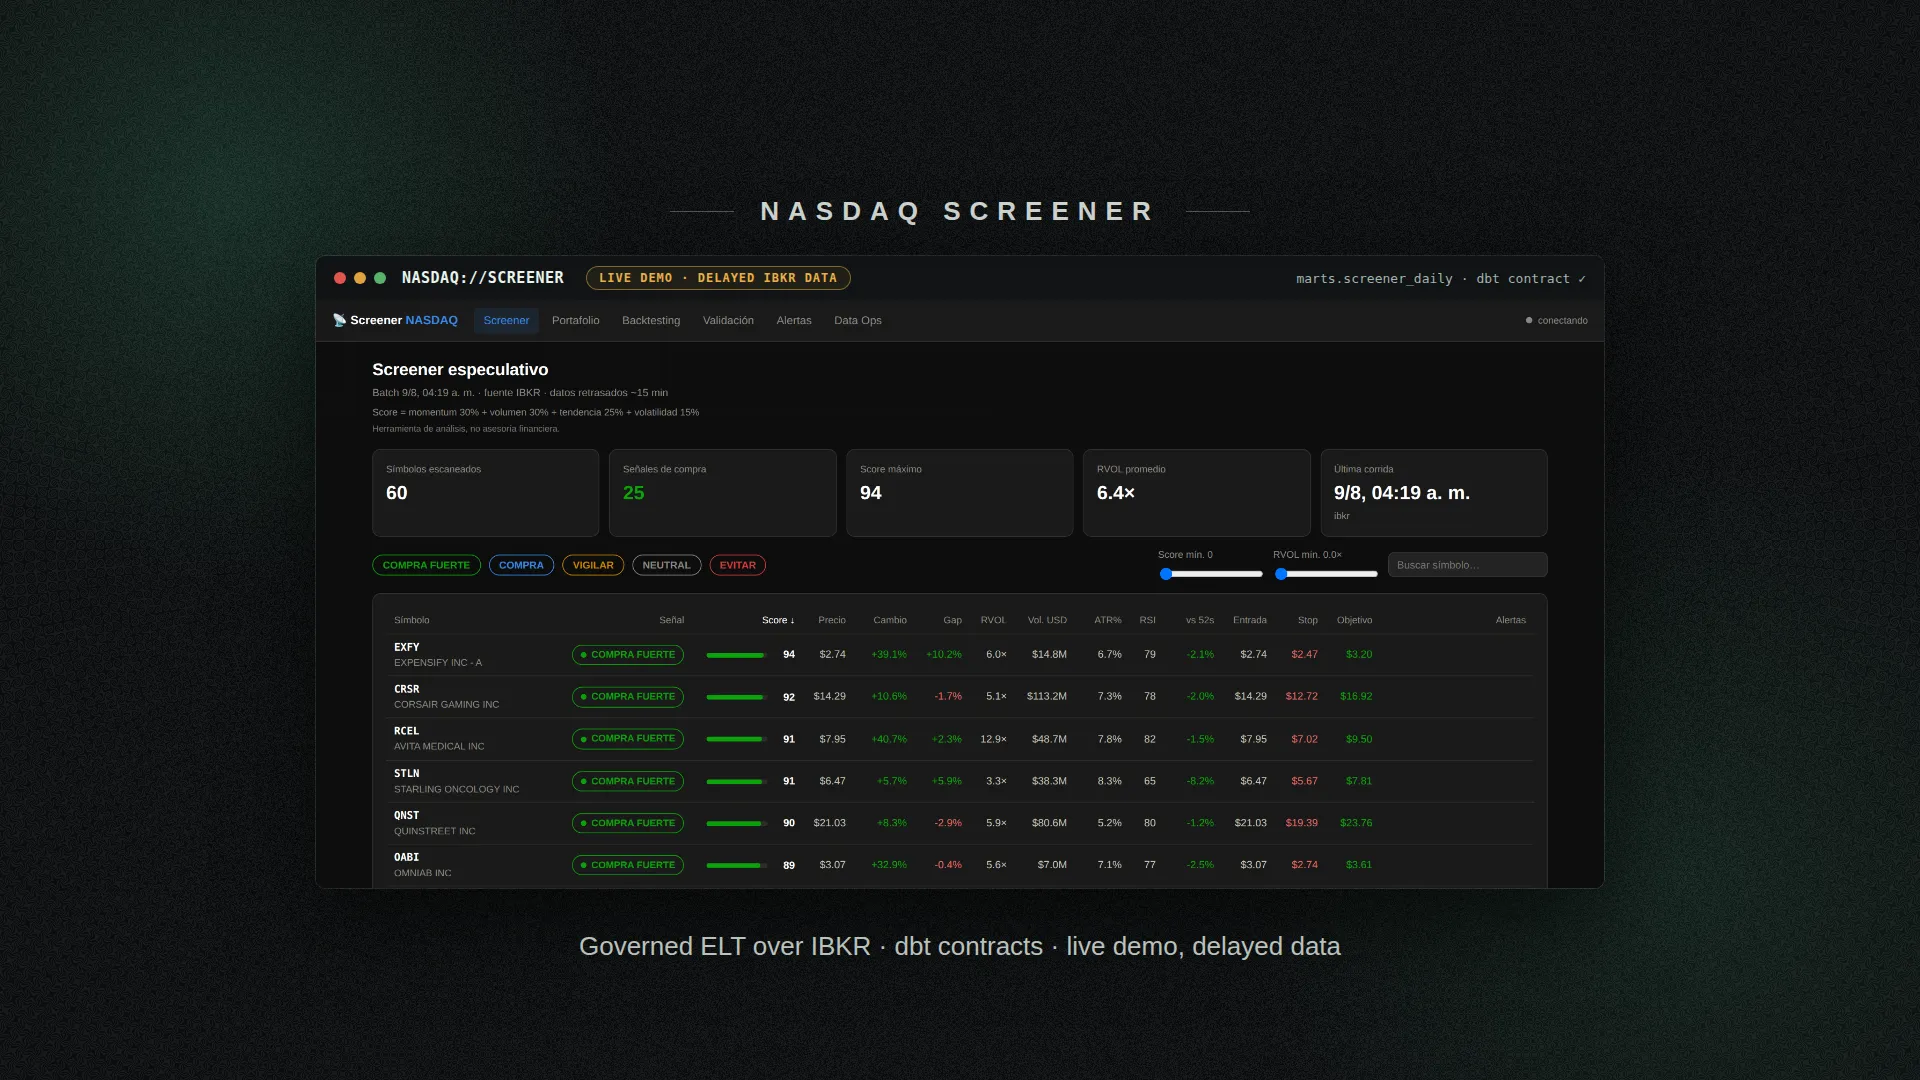1920x1080 pixels.
Task: Focus the 'Buscar símbolo' search field
Action: coord(1467,565)
